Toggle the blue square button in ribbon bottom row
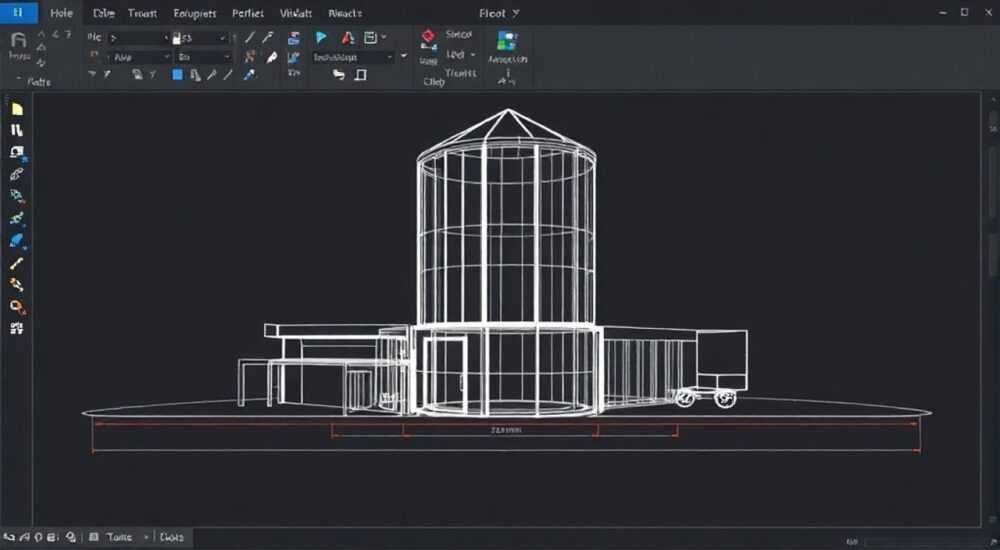This screenshot has width=1000, height=550. point(177,75)
